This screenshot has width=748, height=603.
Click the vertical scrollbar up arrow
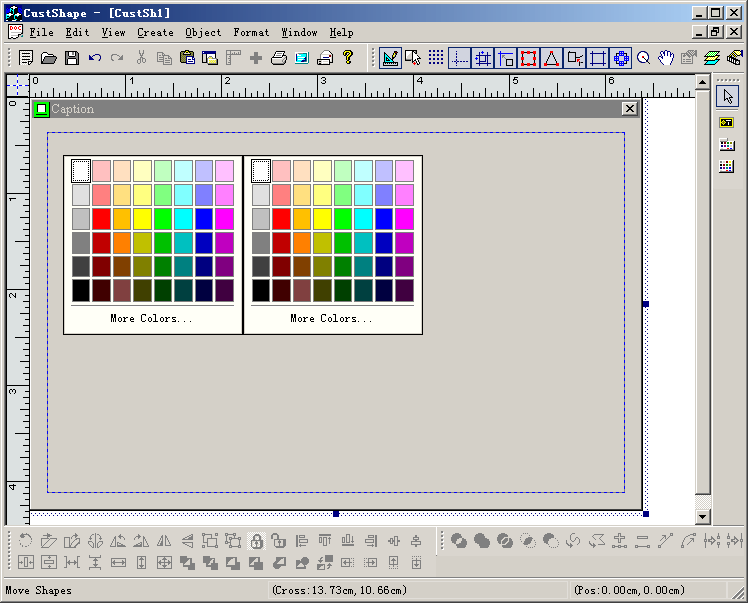703,82
